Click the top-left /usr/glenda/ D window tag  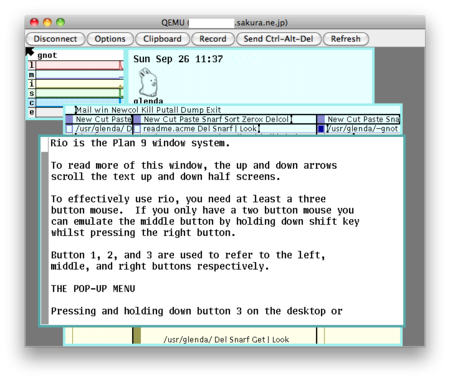104,129
